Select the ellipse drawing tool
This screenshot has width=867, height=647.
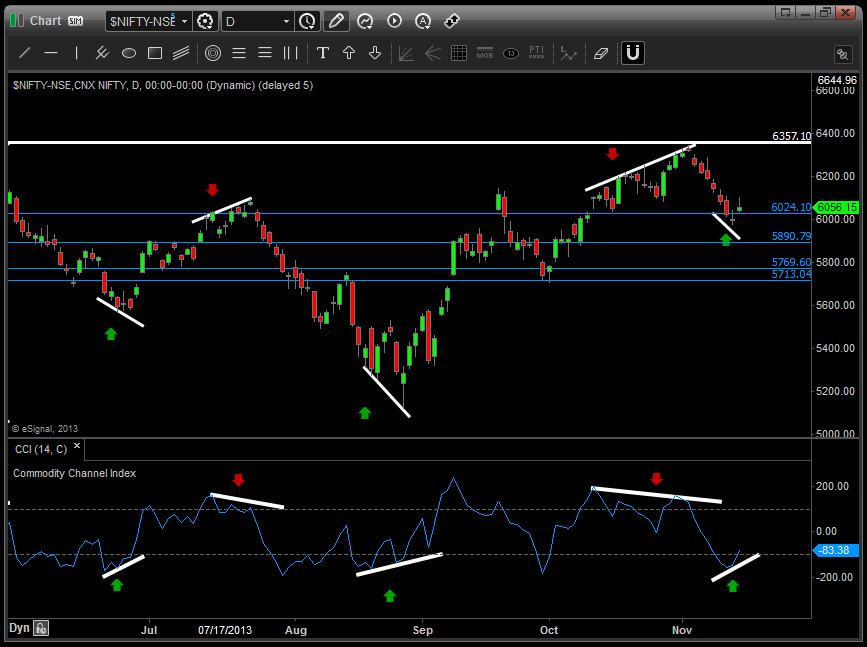click(x=129, y=53)
